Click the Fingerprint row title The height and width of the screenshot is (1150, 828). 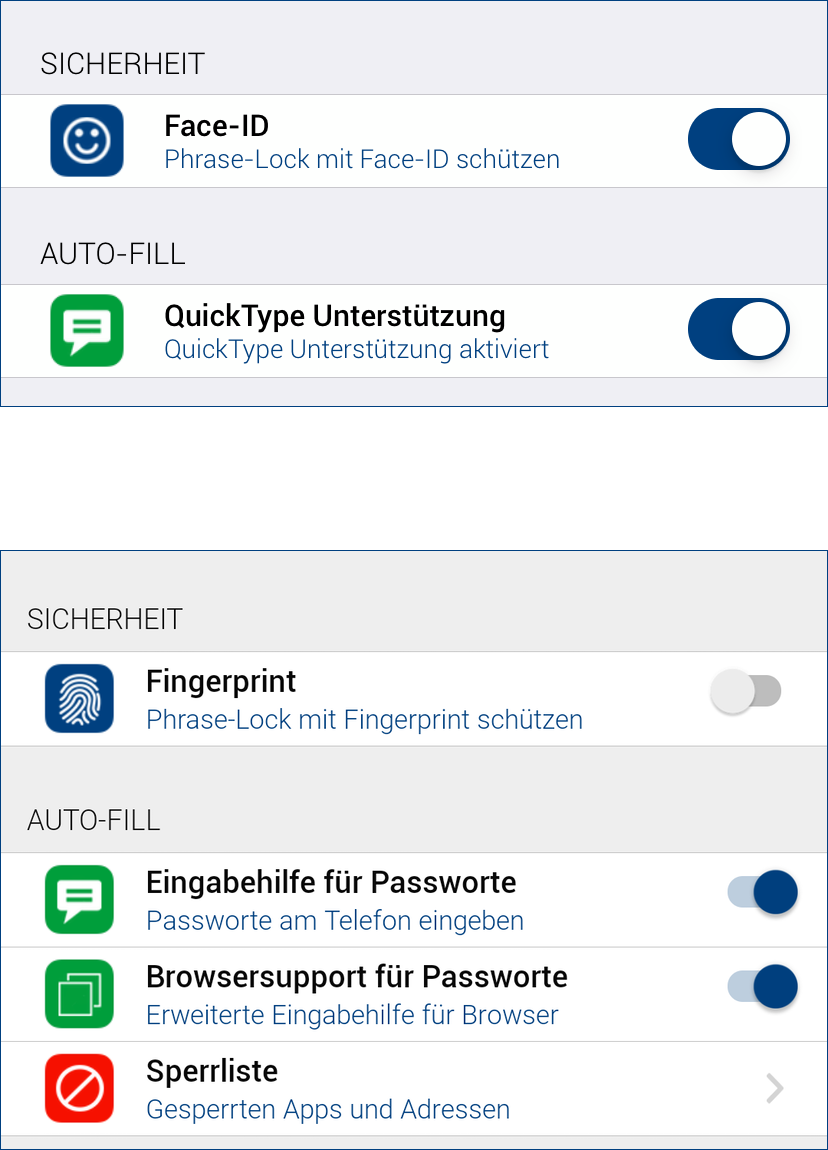tap(221, 682)
